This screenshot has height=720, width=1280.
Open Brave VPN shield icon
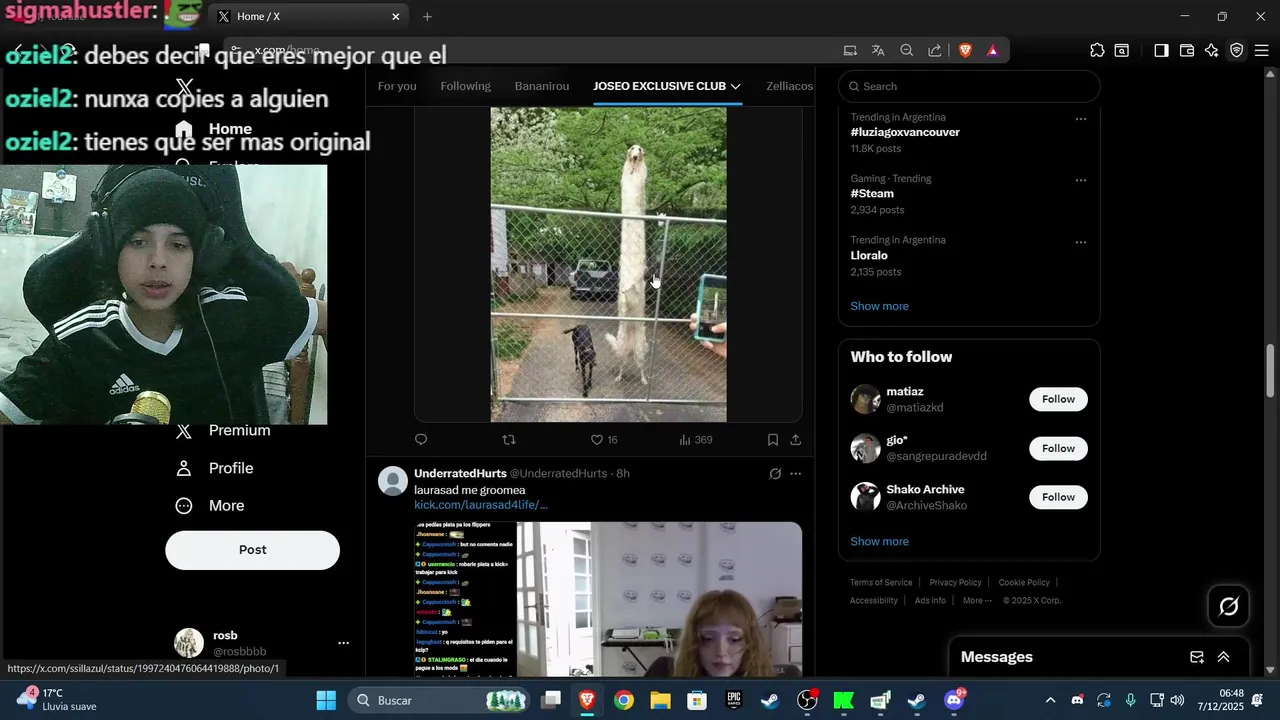(x=1237, y=50)
